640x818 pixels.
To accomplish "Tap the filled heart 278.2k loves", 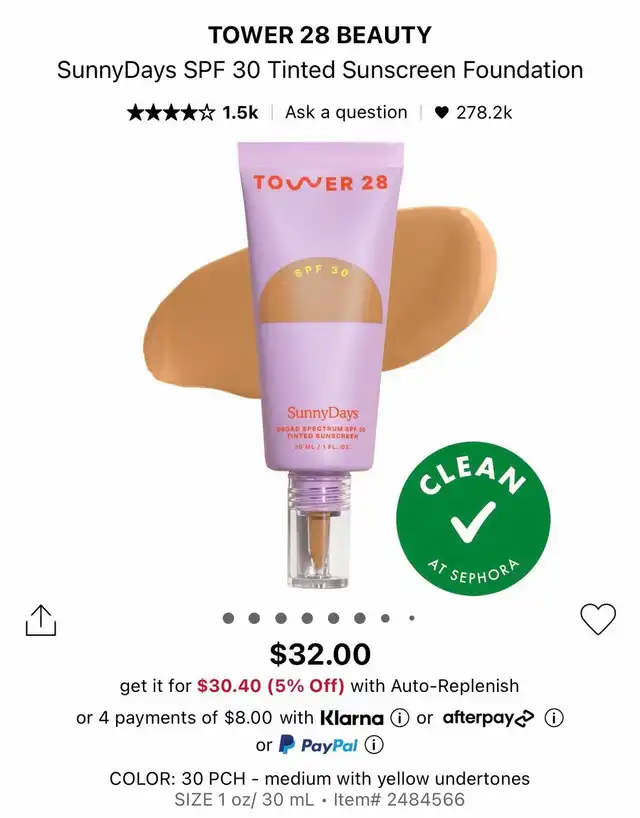I will coord(474,112).
